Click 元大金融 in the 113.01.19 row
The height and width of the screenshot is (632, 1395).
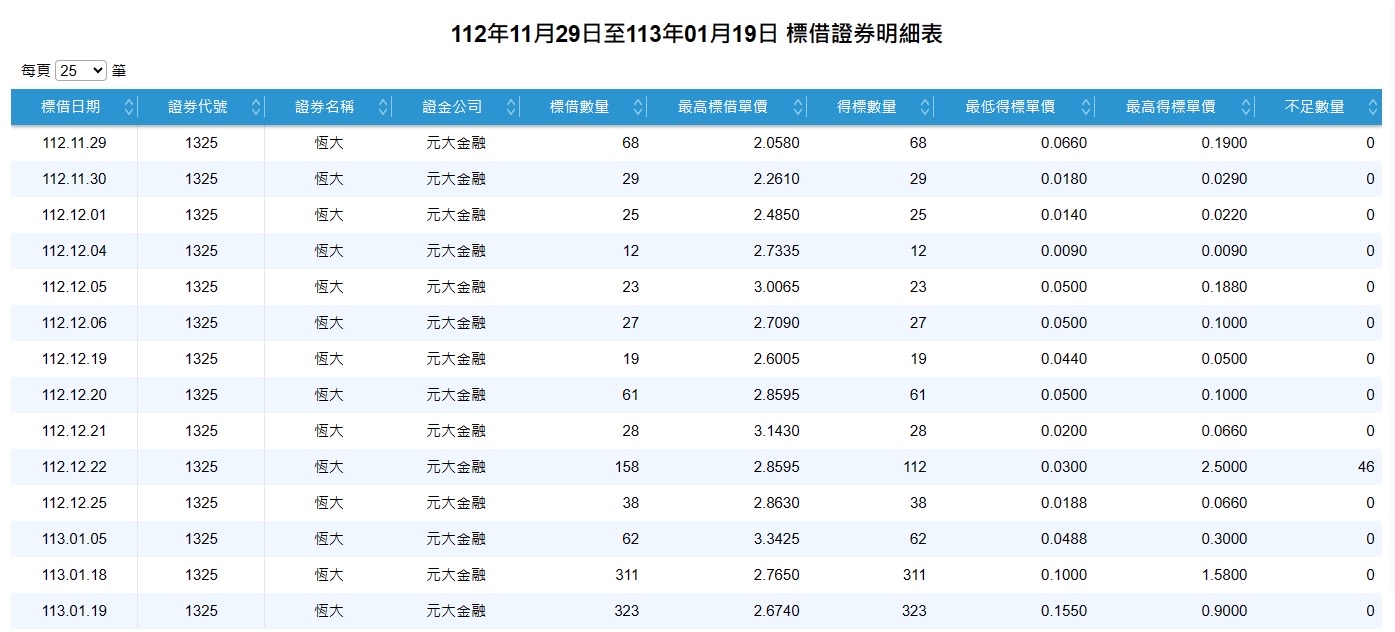[x=456, y=611]
